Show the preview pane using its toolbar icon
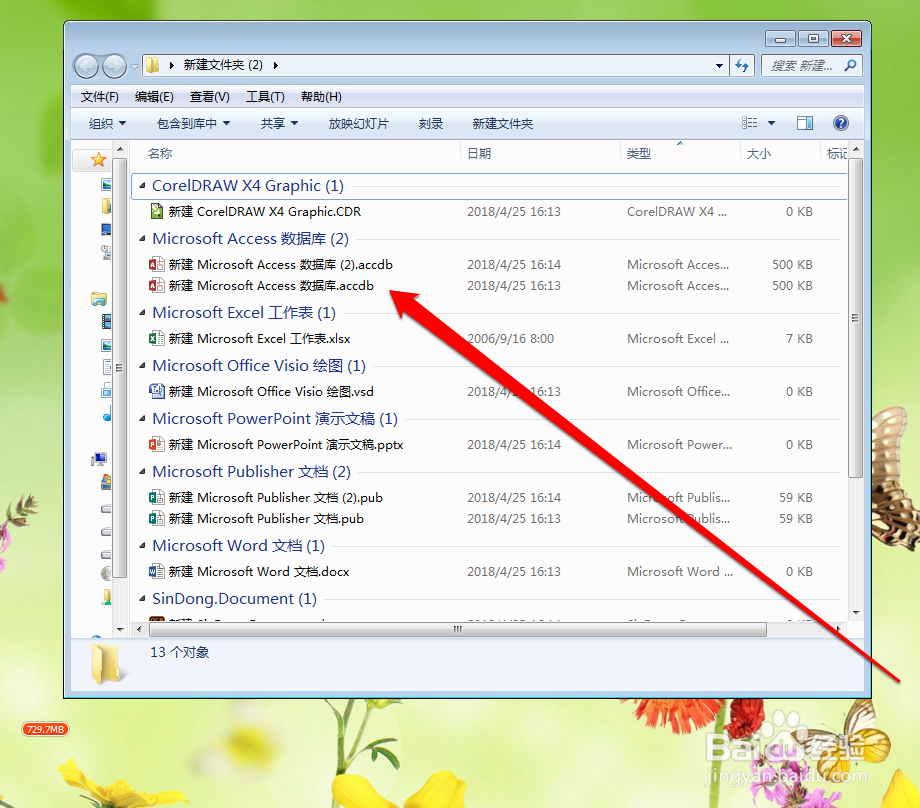The width and height of the screenshot is (920, 808). click(805, 123)
